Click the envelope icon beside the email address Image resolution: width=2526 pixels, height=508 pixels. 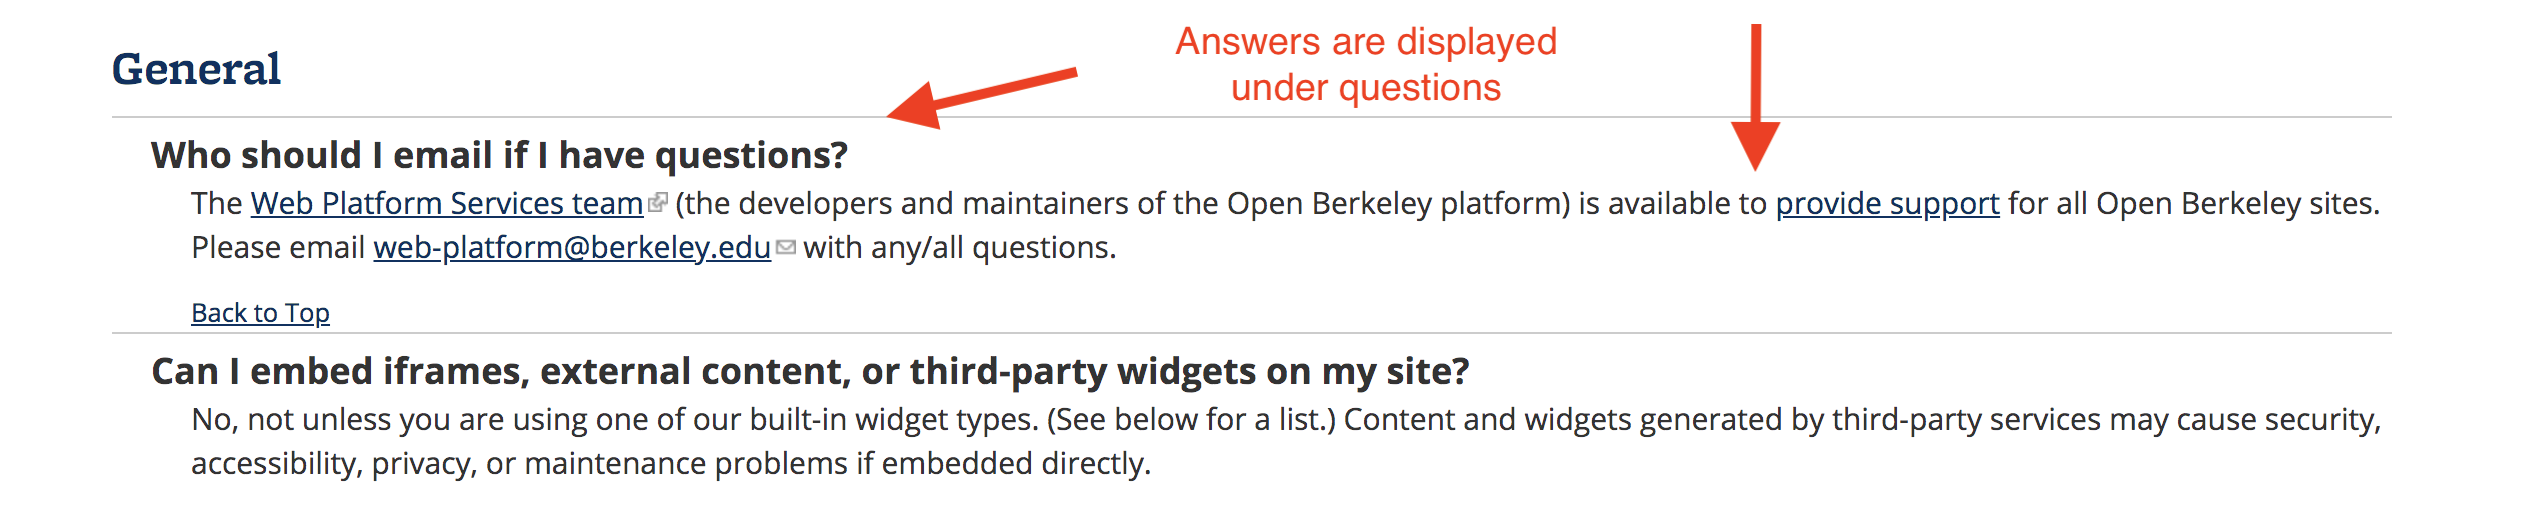pyautogui.click(x=786, y=247)
